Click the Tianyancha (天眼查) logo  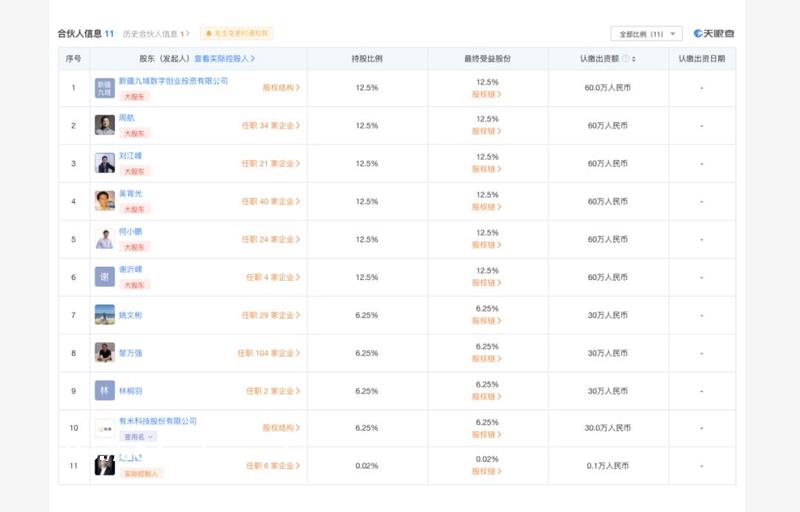click(x=714, y=34)
